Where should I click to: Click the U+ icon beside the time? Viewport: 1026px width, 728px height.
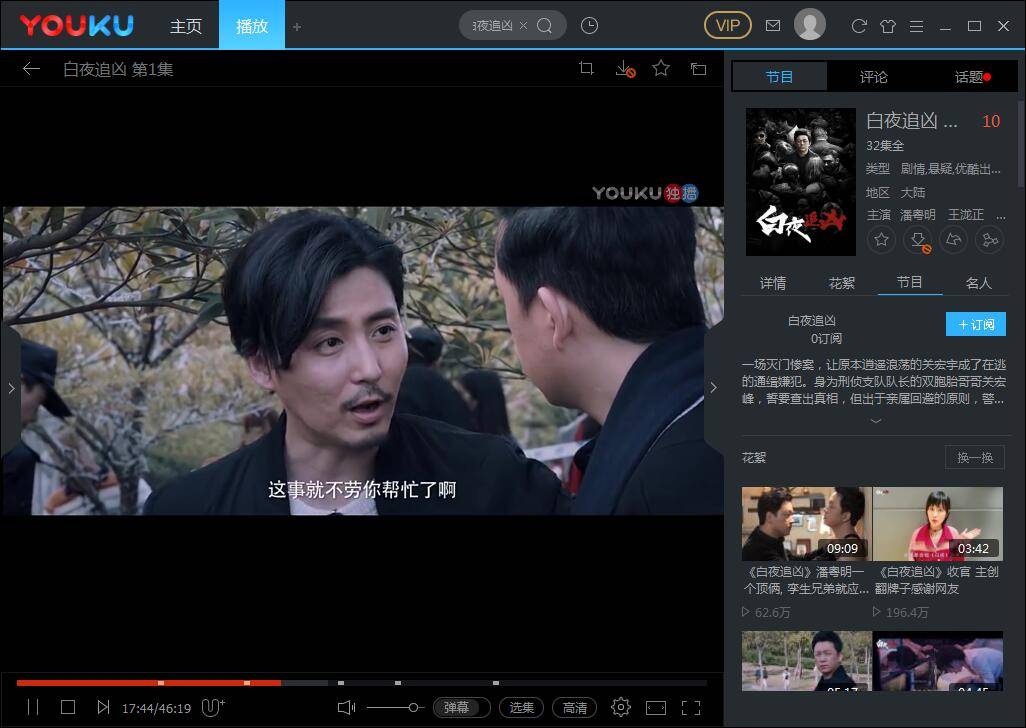[213, 707]
